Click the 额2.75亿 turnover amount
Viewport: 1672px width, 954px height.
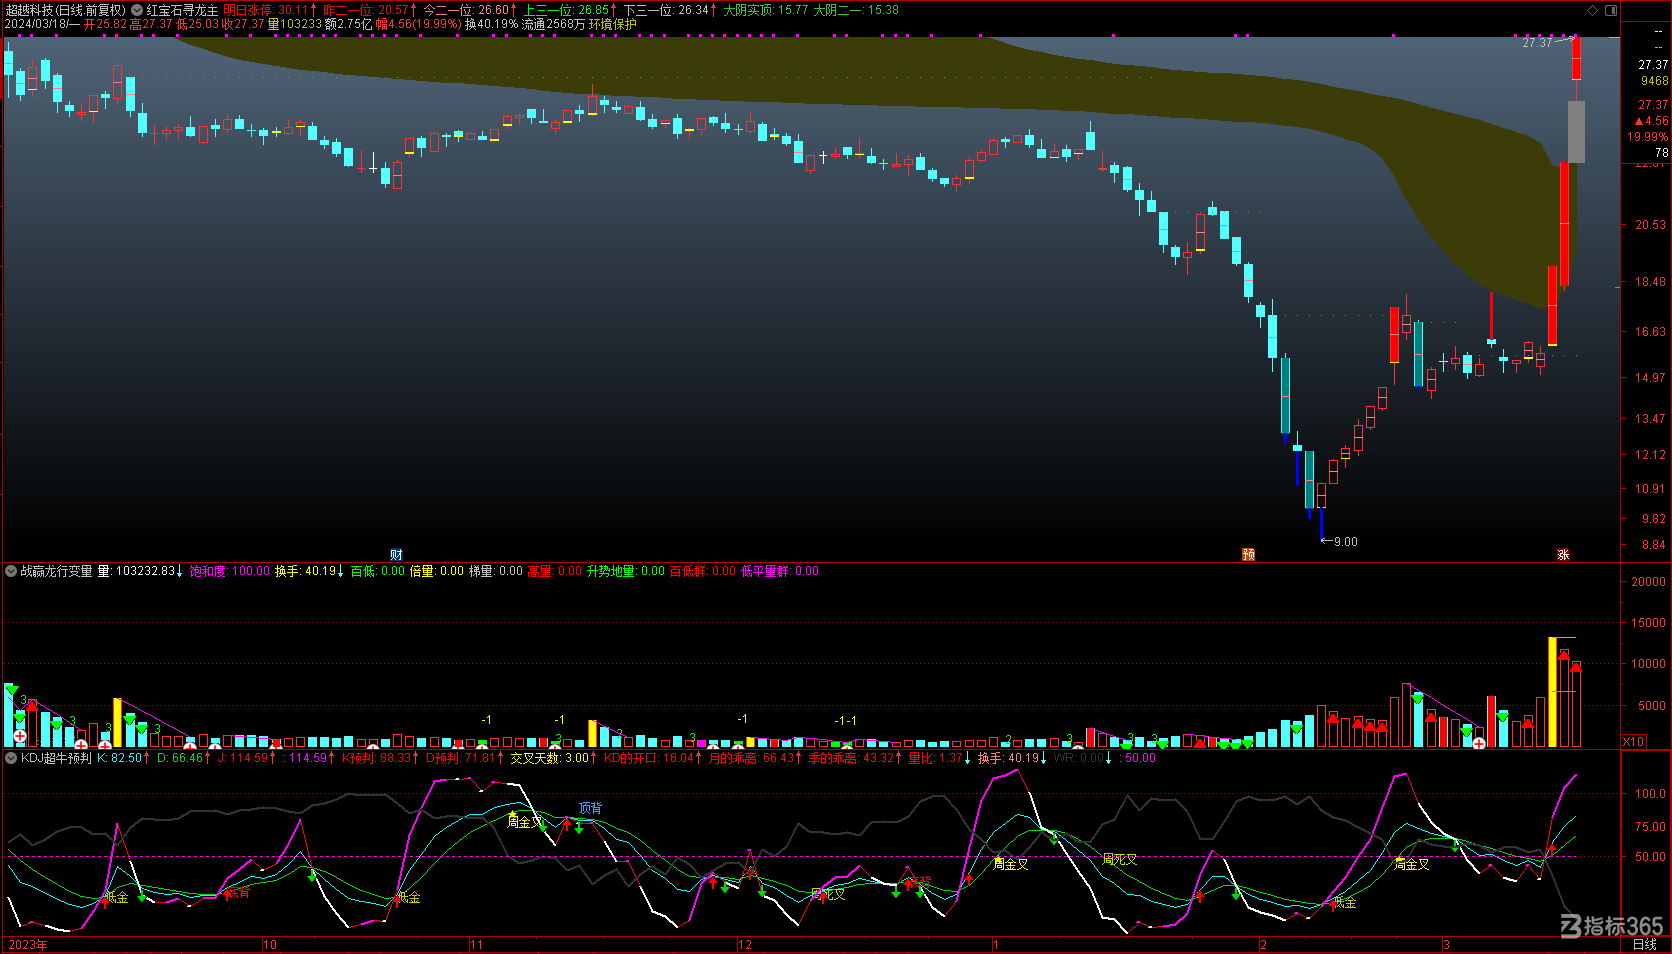[x=348, y=24]
